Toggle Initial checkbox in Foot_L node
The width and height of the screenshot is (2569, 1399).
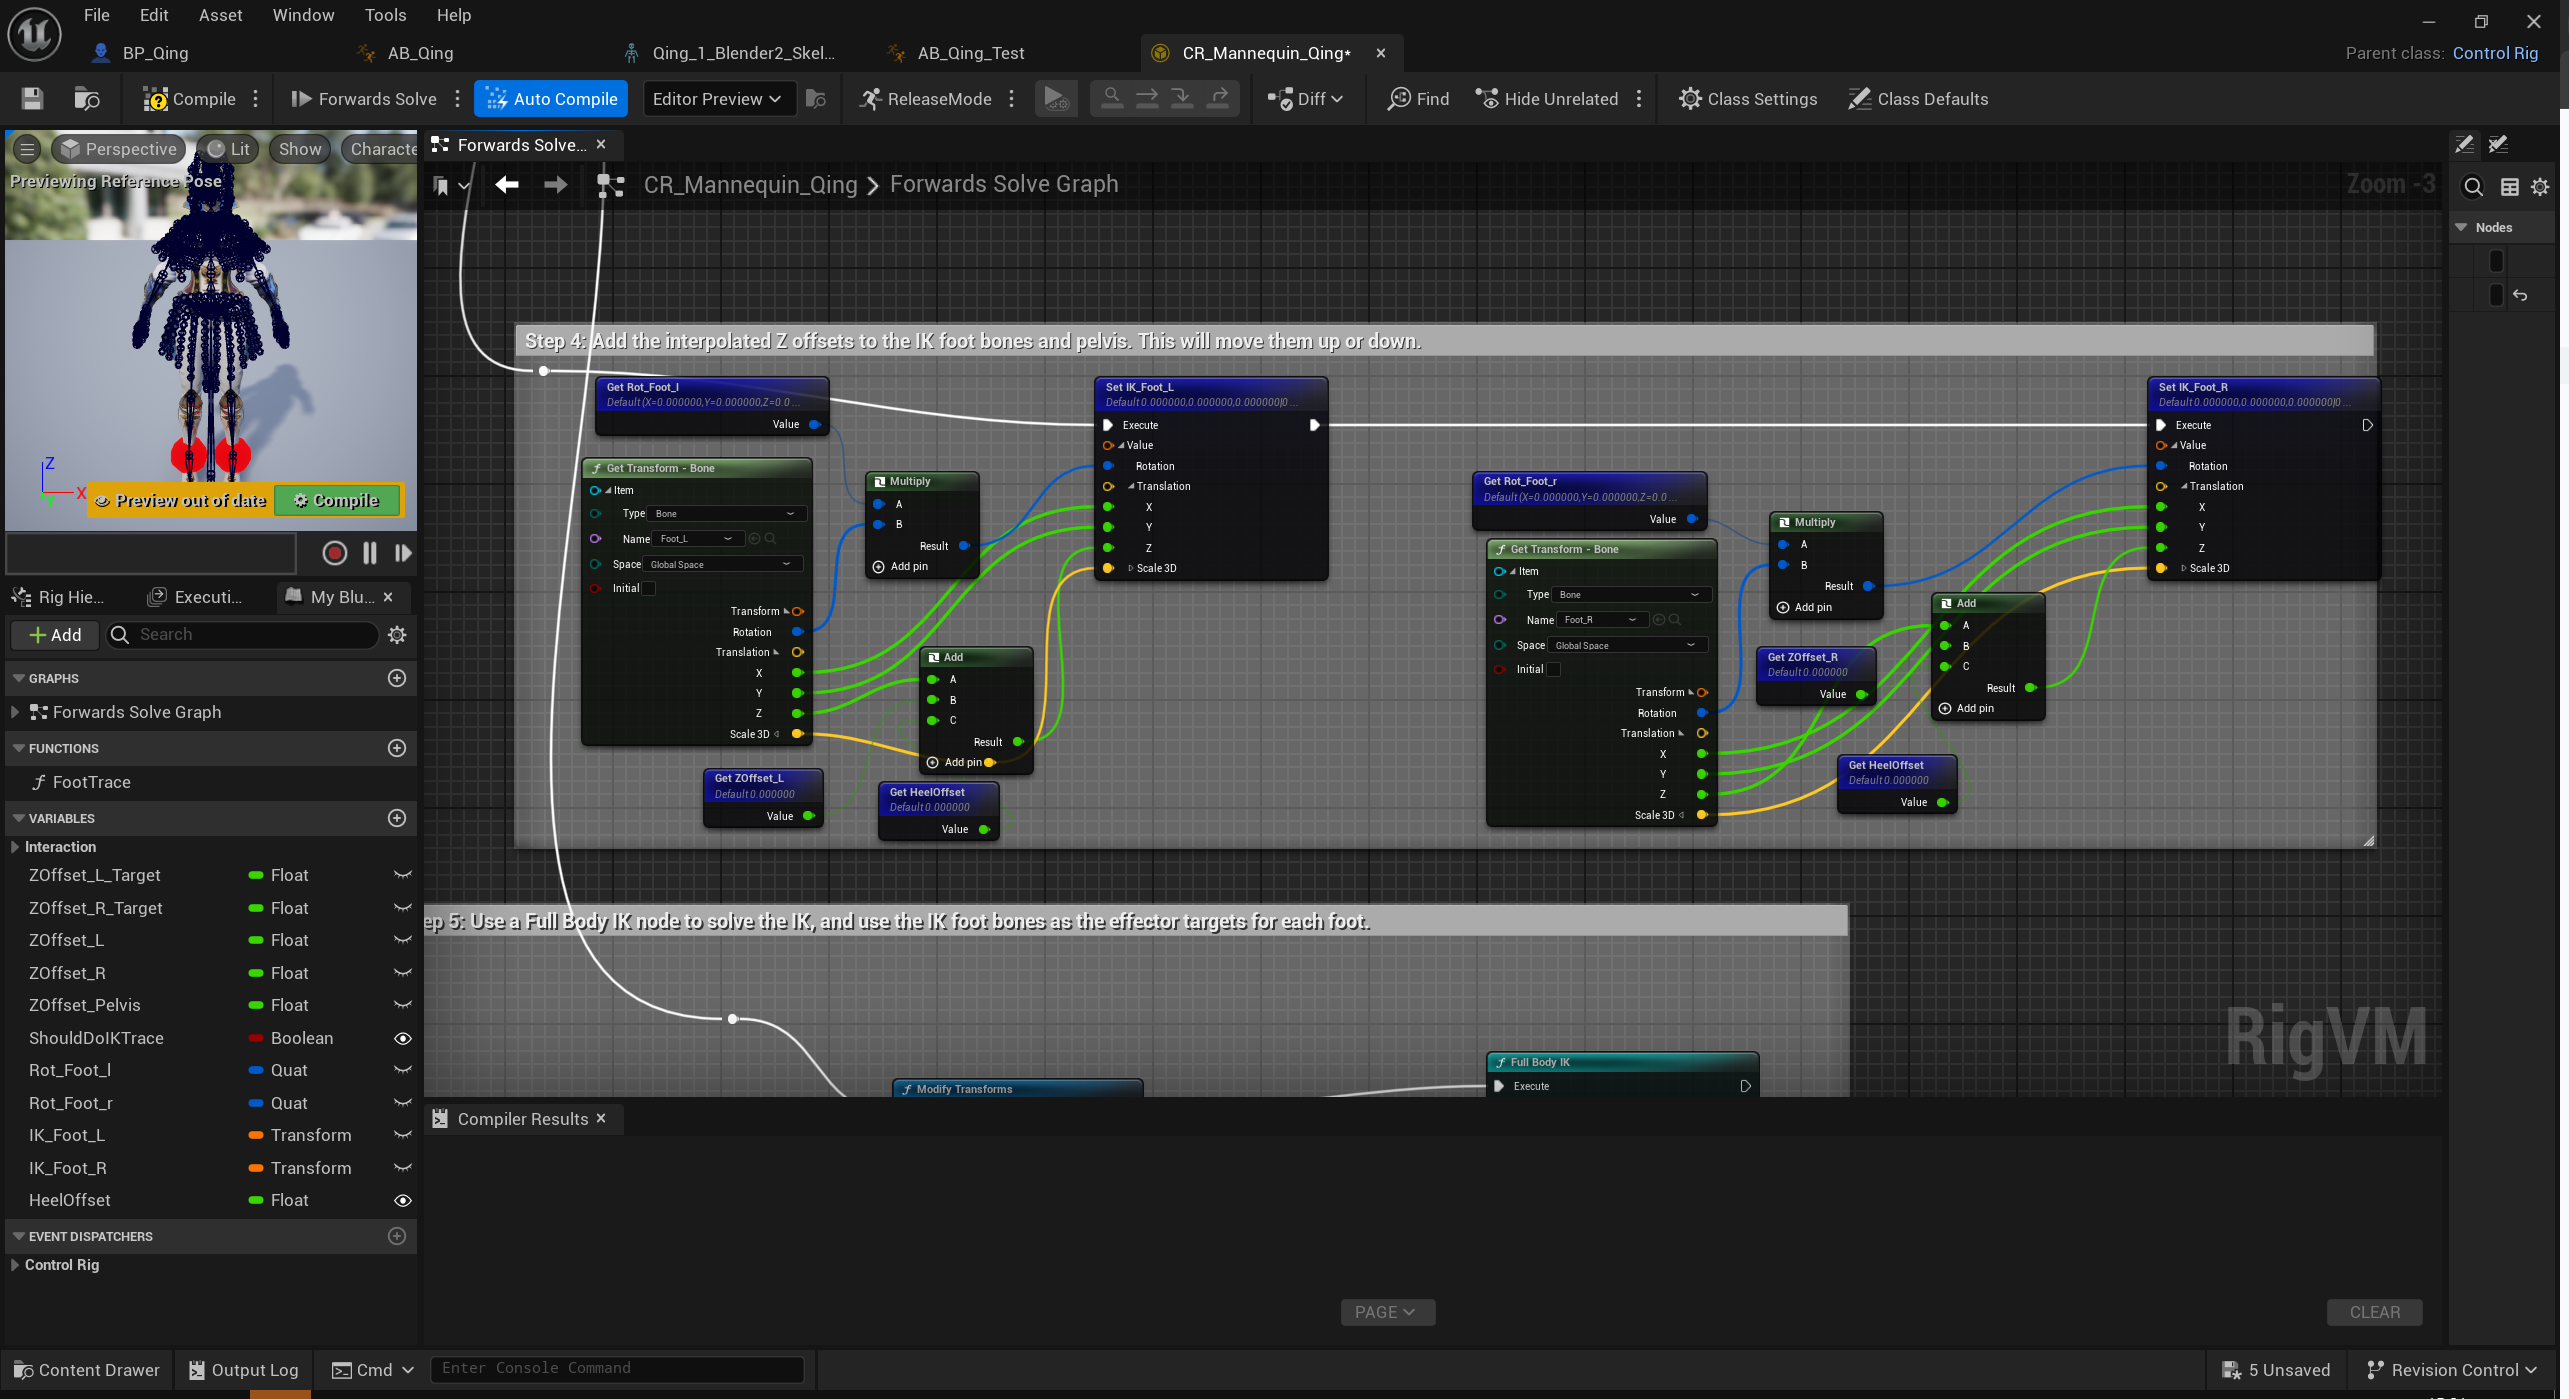coord(649,588)
